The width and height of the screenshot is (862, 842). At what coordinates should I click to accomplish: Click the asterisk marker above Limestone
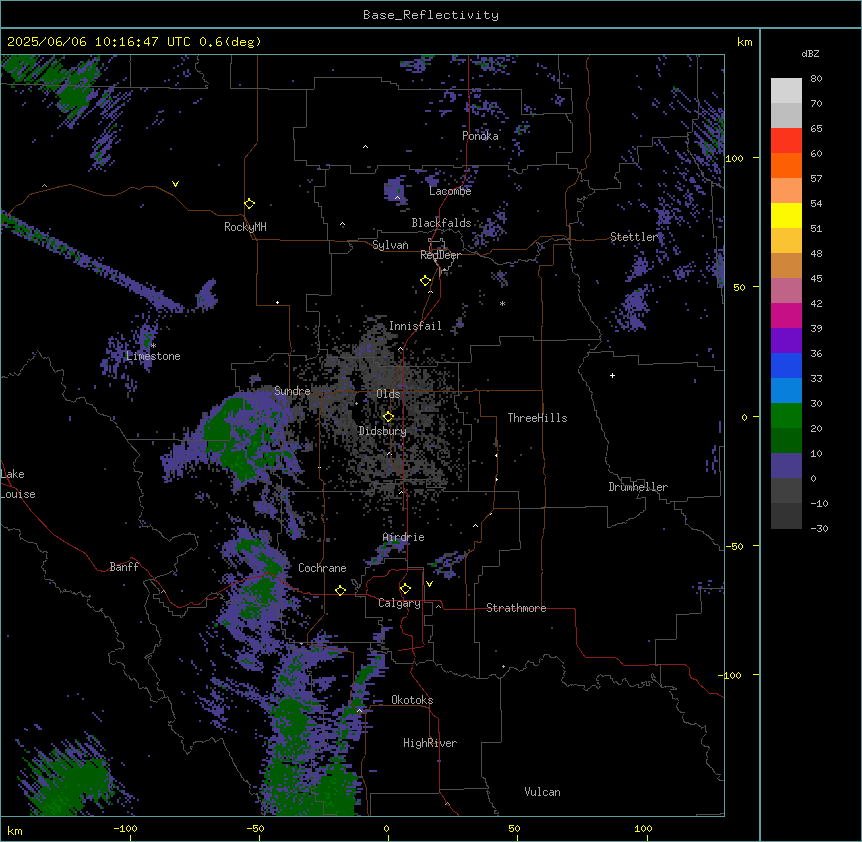pyautogui.click(x=154, y=346)
